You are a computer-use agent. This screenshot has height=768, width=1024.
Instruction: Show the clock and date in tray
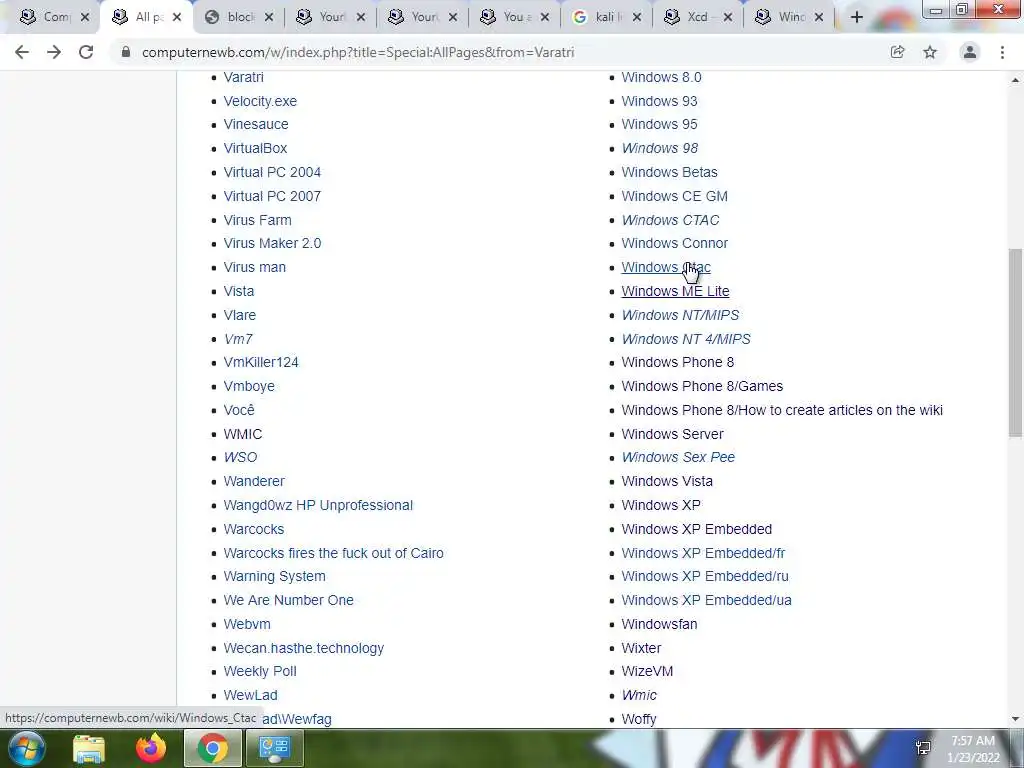tap(973, 749)
